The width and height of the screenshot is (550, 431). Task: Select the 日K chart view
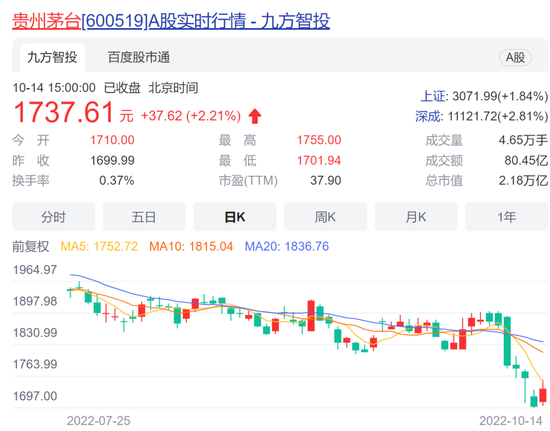[x=235, y=217]
